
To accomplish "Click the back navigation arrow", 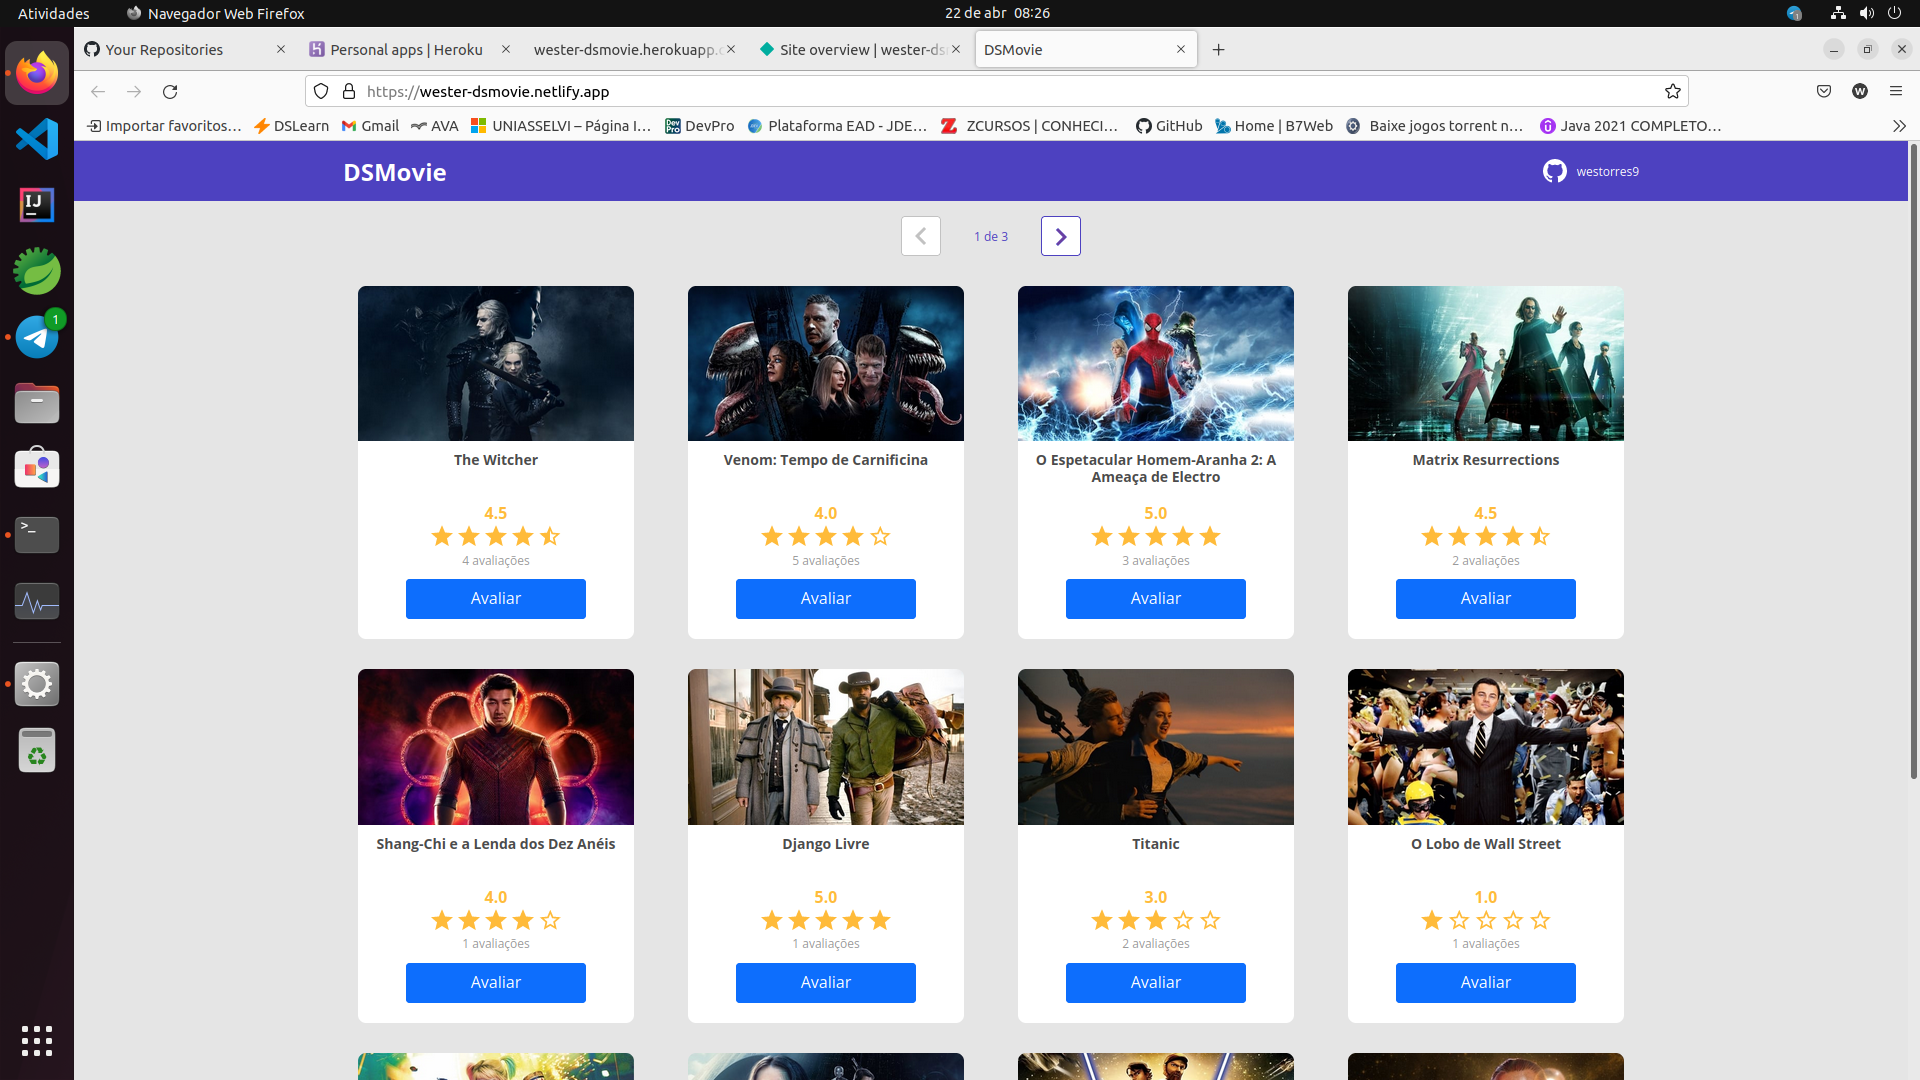I will point(98,91).
